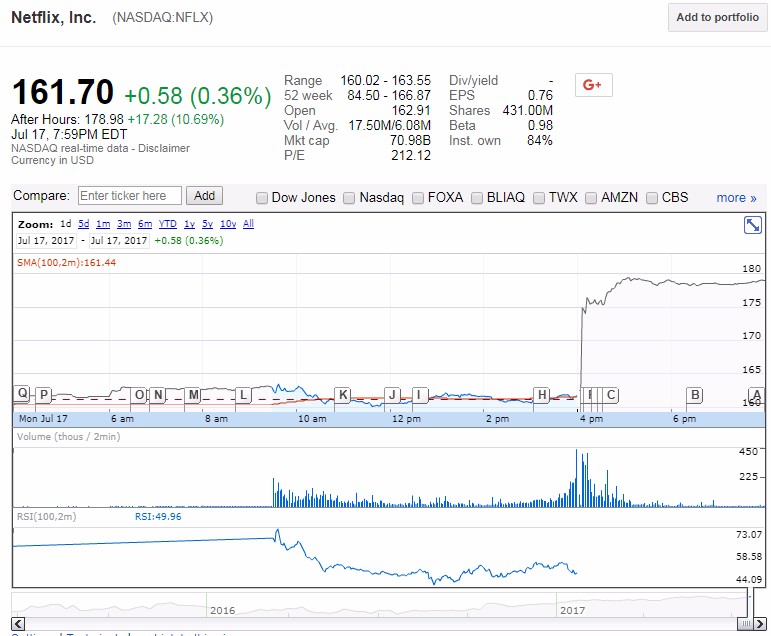Screen dimensions: 771x636
Task: Click the start date field Jul 17, 2017
Action: coord(46,241)
